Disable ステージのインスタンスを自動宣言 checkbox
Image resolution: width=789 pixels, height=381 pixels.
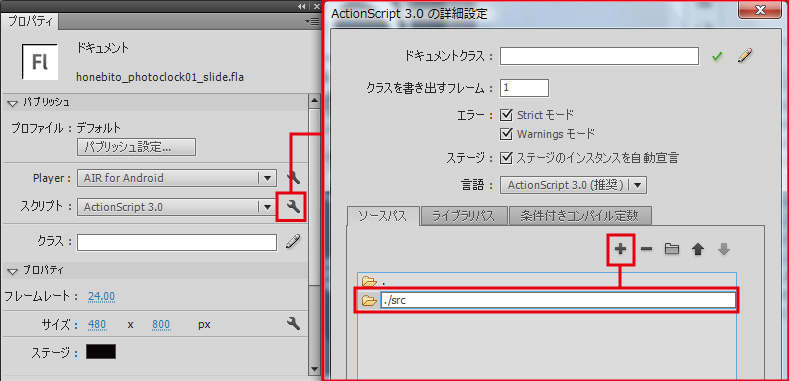coord(506,159)
